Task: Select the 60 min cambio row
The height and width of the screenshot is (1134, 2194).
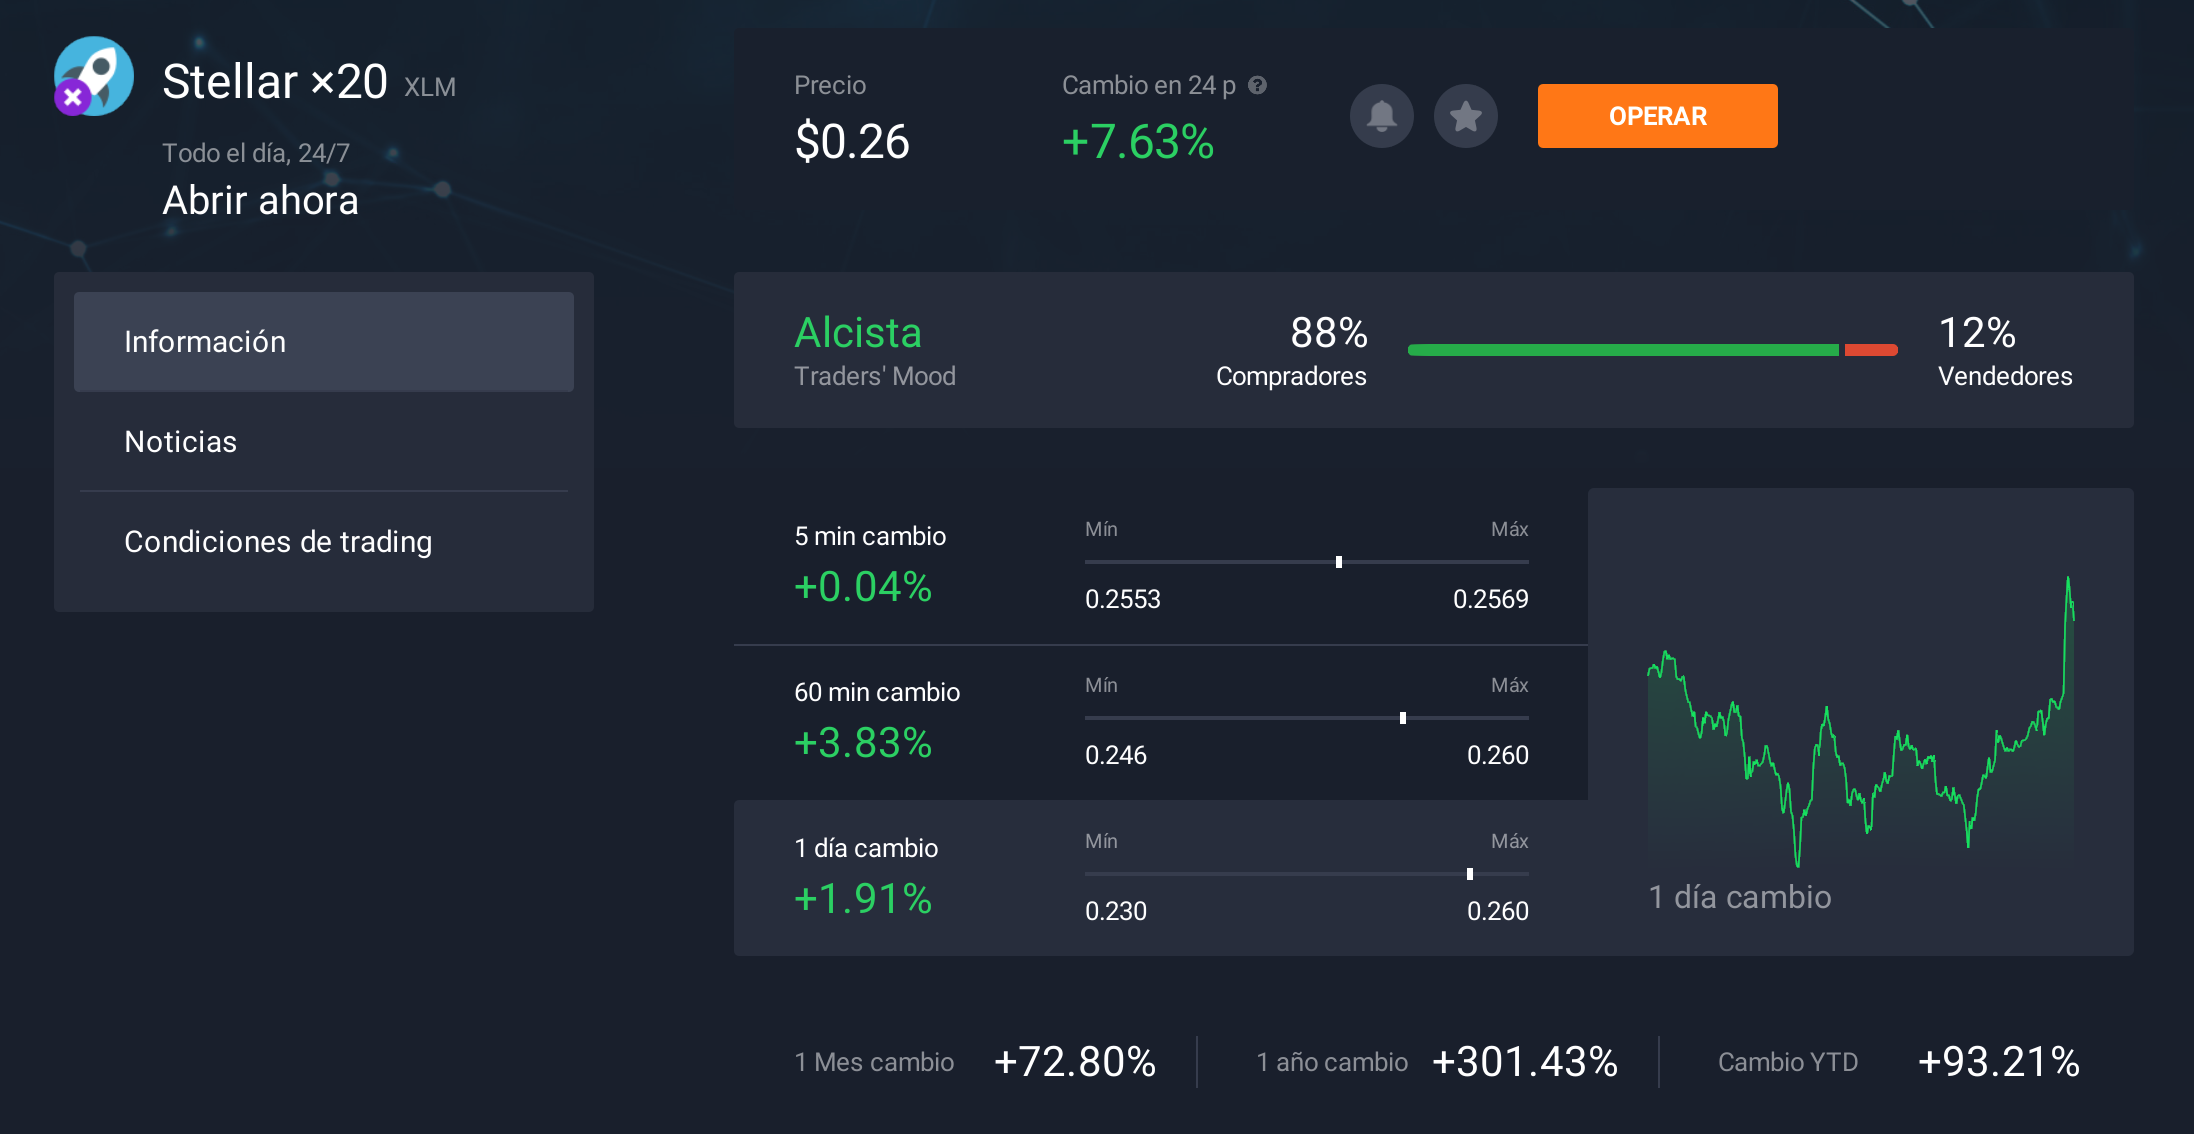Action: pos(1161,722)
